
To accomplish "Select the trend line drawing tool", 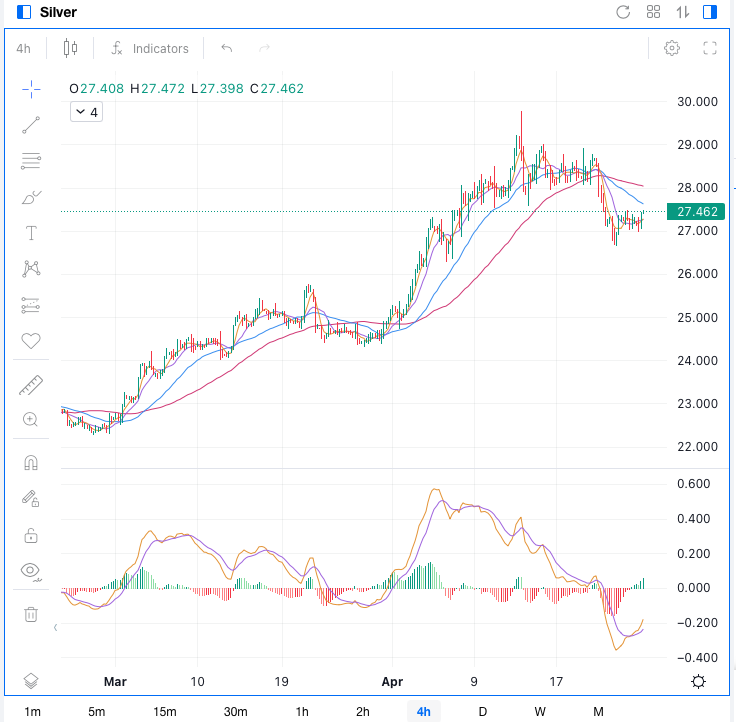I will click(x=31, y=125).
